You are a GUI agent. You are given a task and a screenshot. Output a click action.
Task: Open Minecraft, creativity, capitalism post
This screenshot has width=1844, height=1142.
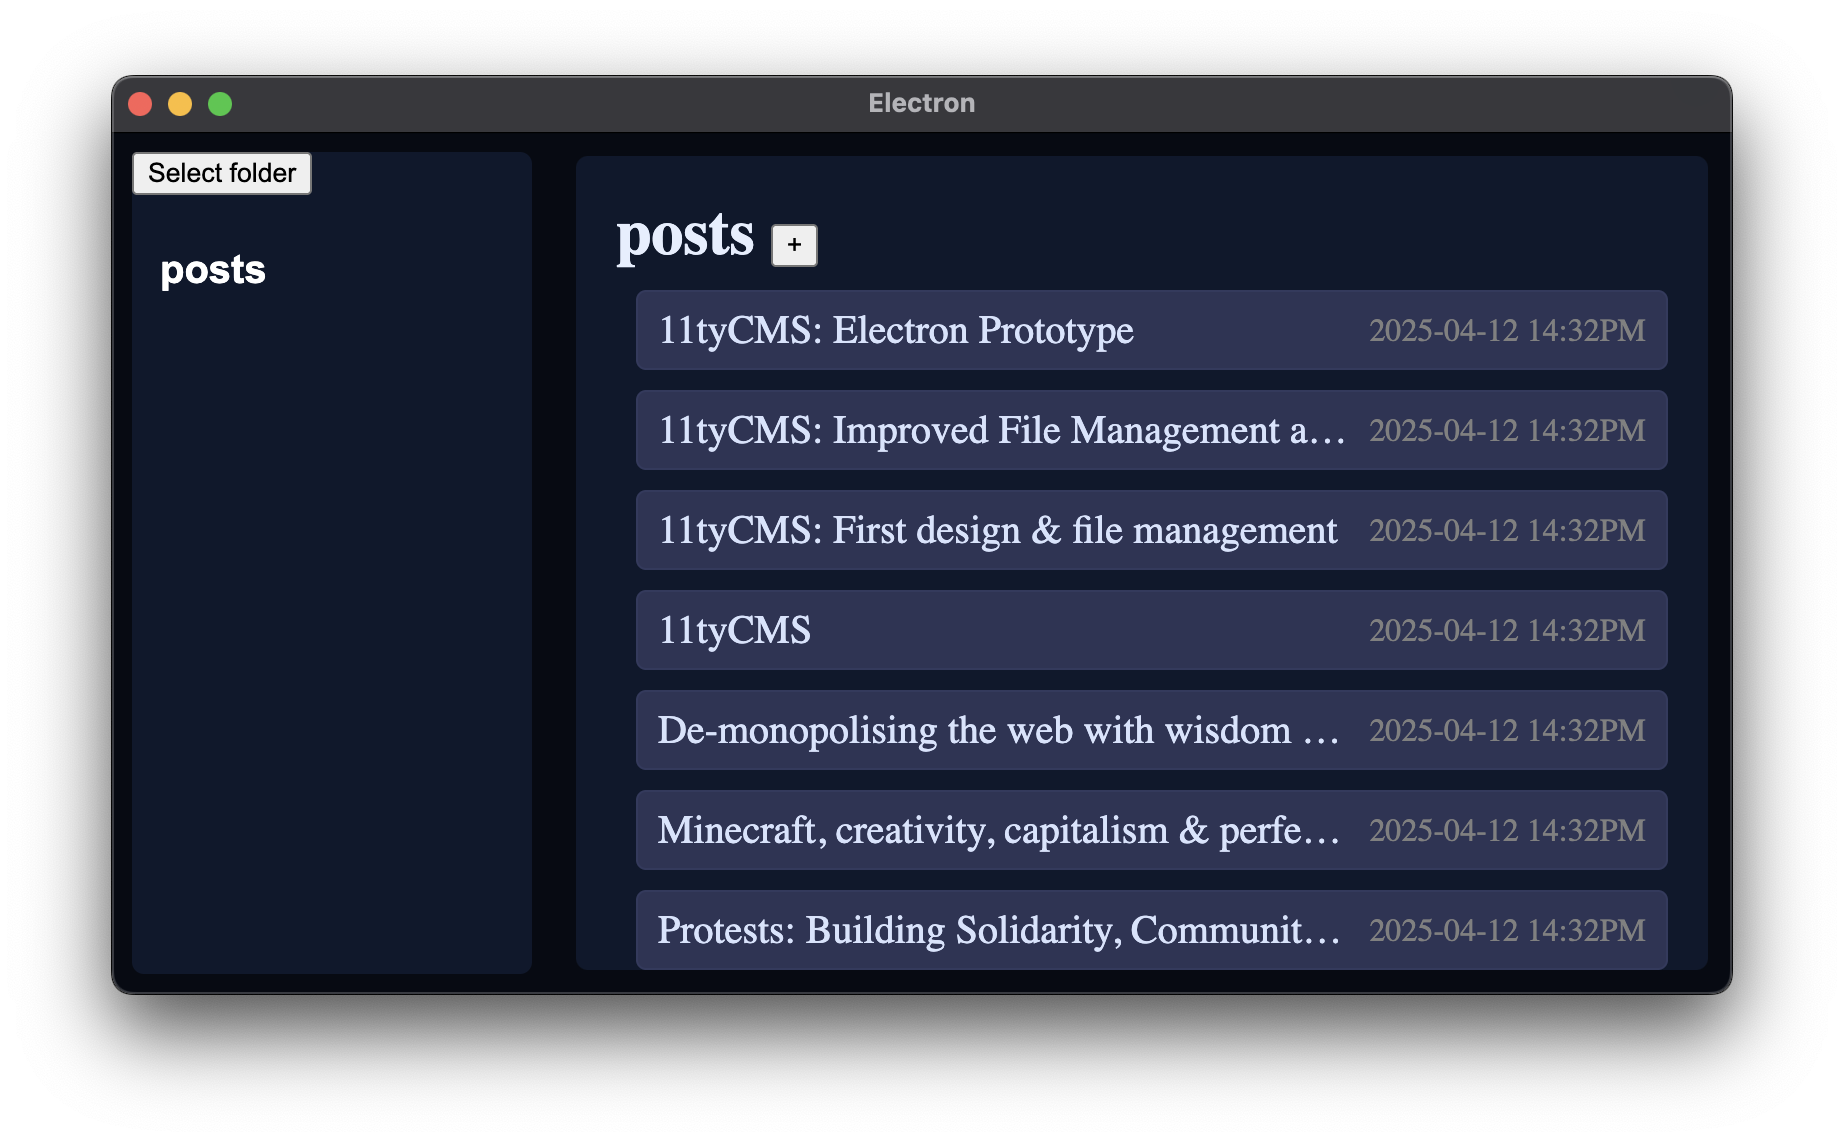[1151, 830]
